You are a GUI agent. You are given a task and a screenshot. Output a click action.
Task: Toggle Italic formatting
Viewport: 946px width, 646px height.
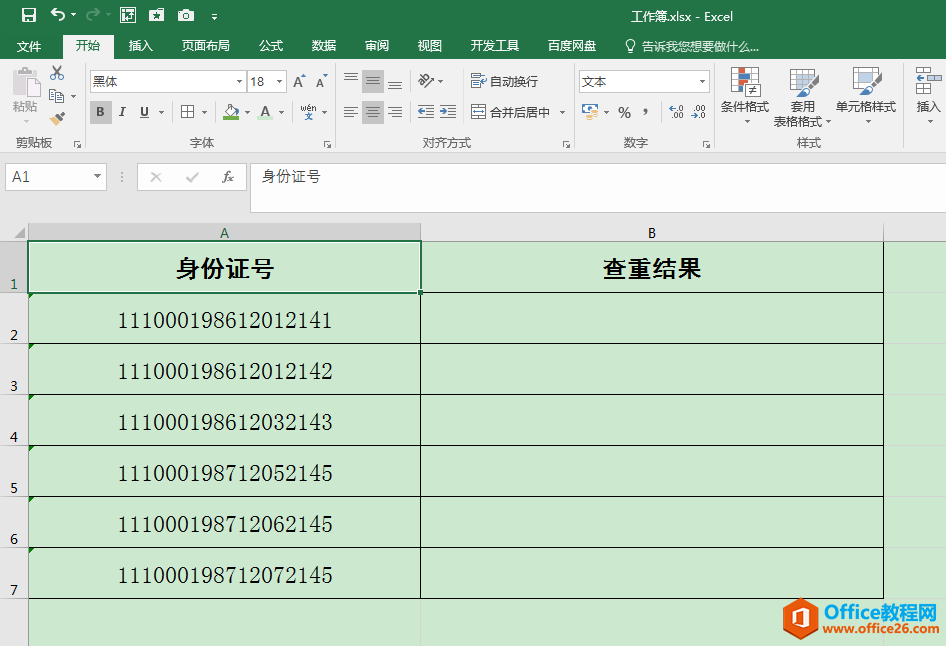pyautogui.click(x=122, y=112)
